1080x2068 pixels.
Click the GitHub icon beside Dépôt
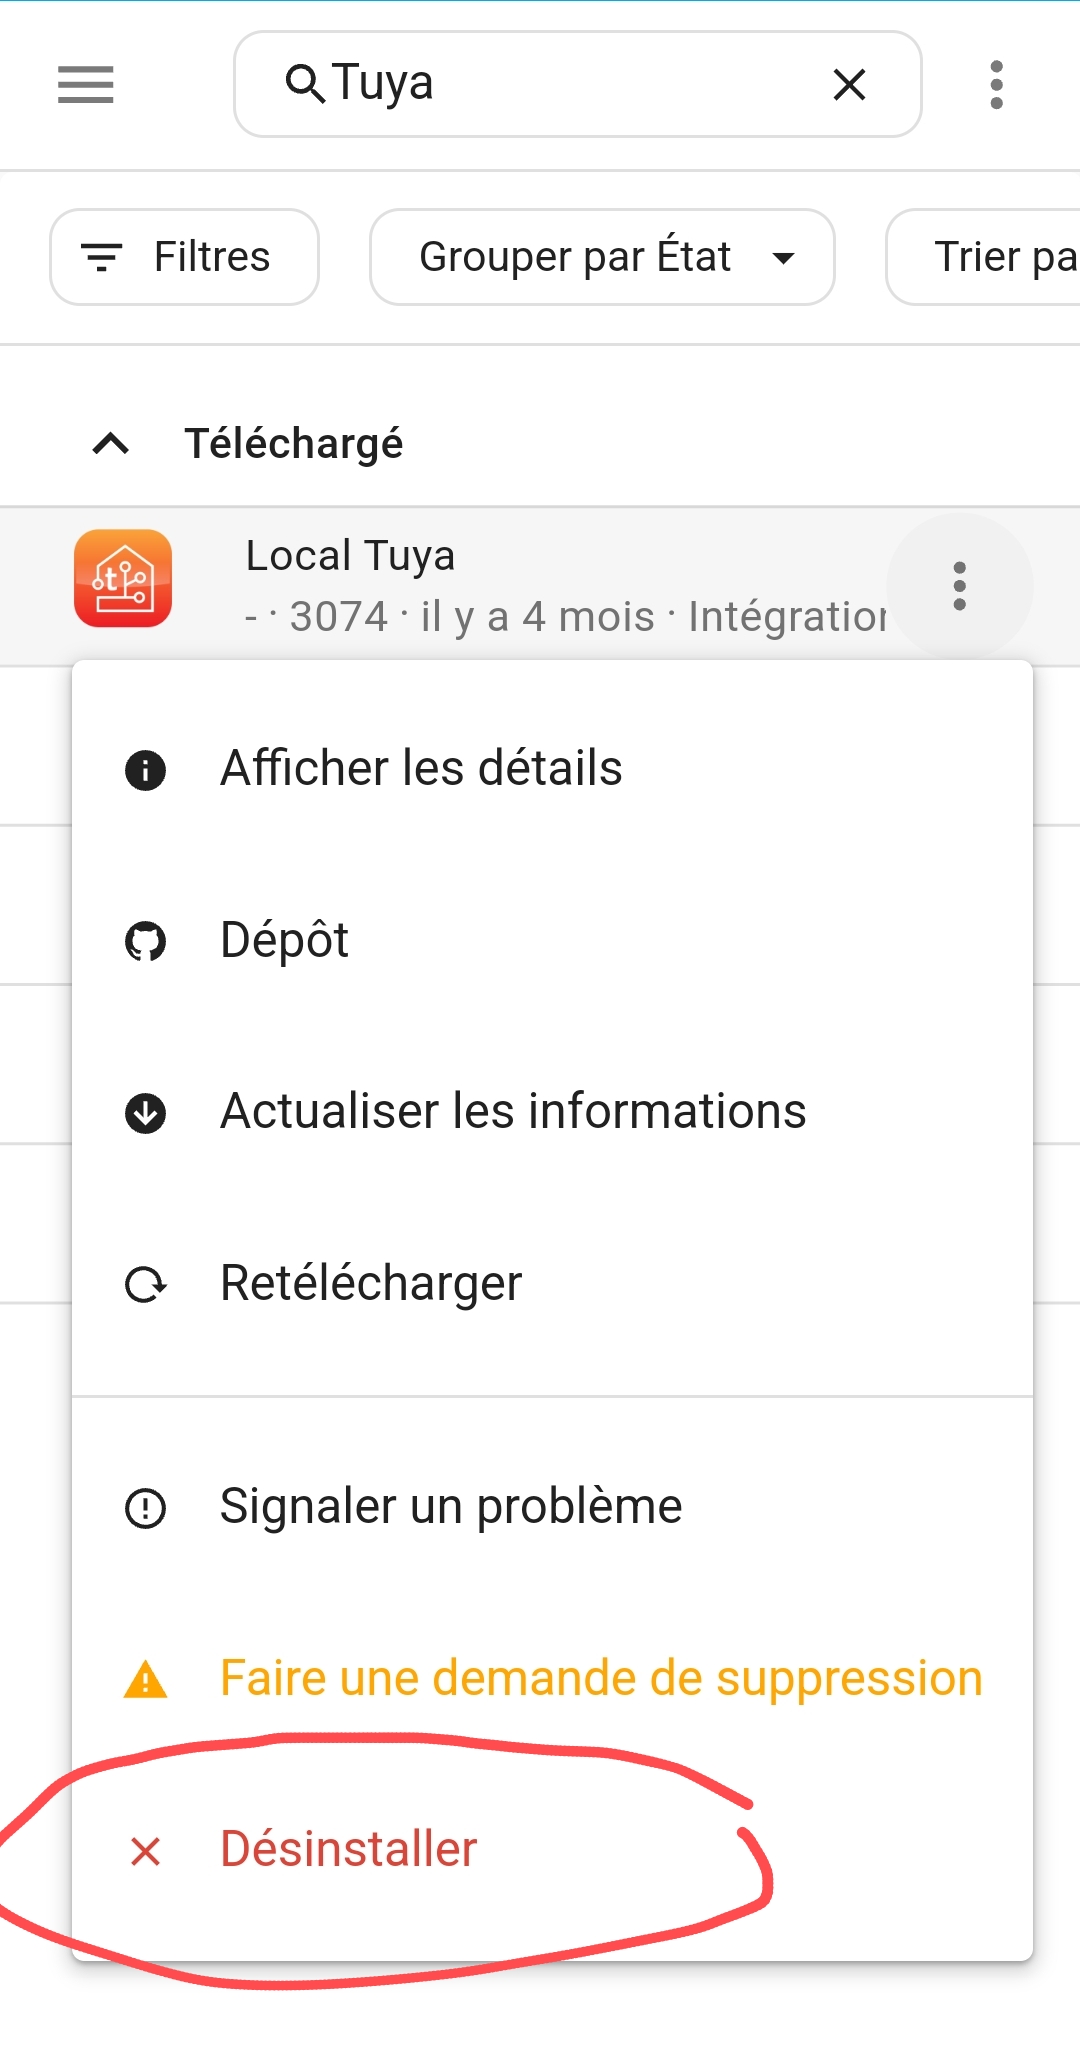coord(146,942)
